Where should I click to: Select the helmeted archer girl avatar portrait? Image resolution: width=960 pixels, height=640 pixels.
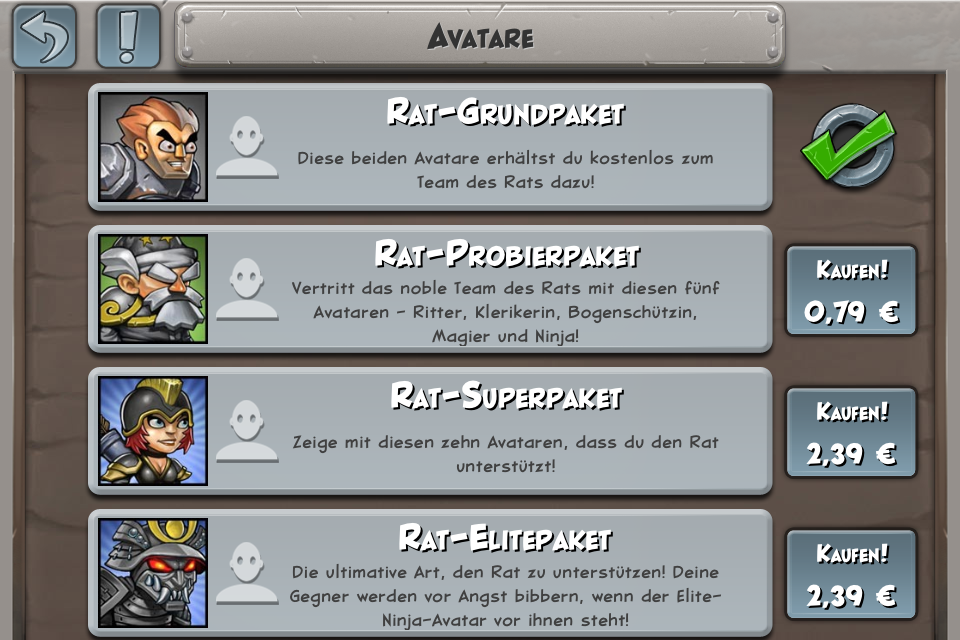(x=153, y=431)
